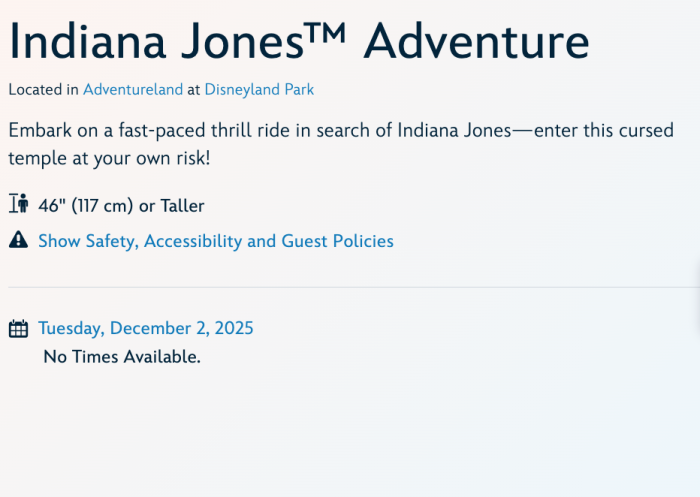
Task: Click the "No Times Available." message
Action: pyautogui.click(x=122, y=356)
